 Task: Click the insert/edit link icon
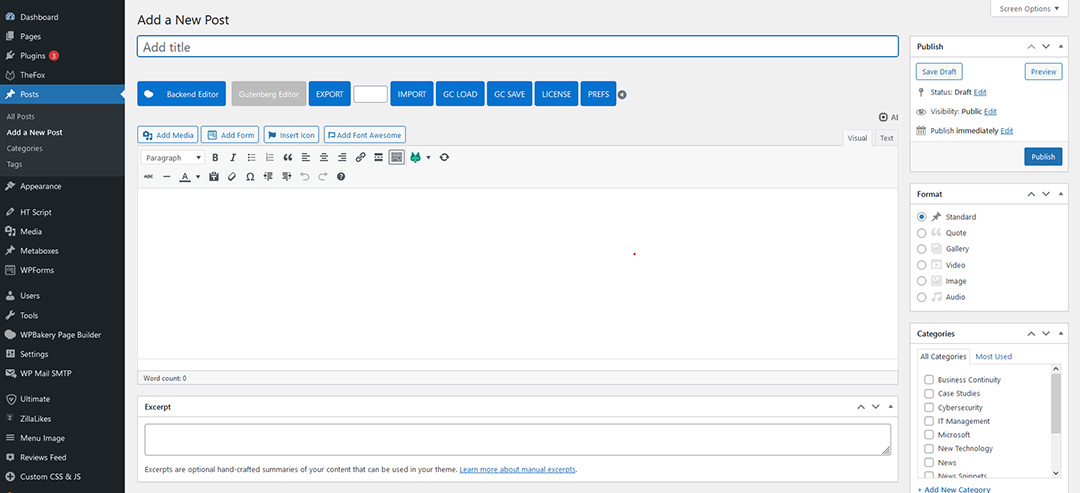coord(360,158)
